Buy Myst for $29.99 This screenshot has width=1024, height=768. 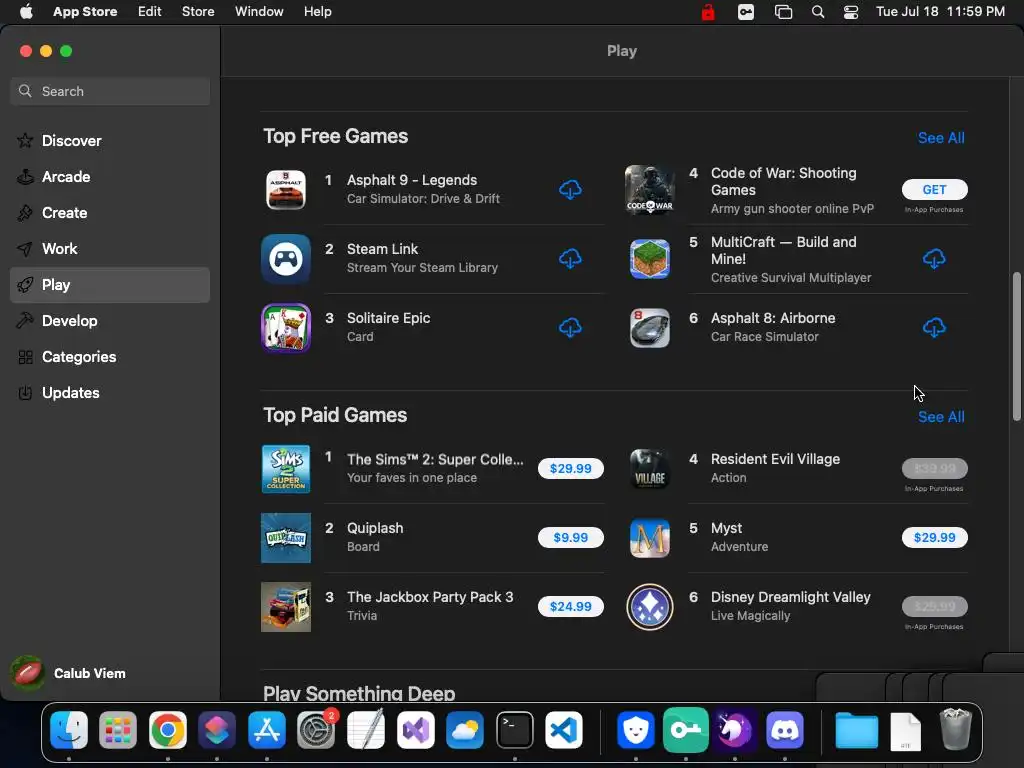tap(935, 537)
